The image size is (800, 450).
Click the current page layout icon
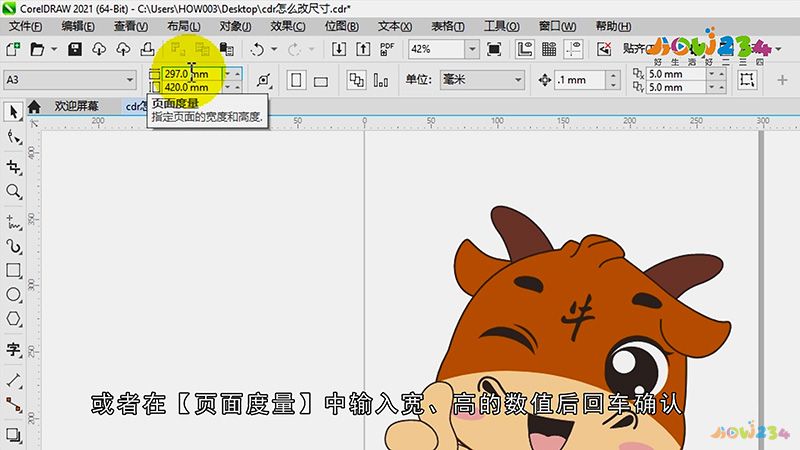click(x=381, y=80)
